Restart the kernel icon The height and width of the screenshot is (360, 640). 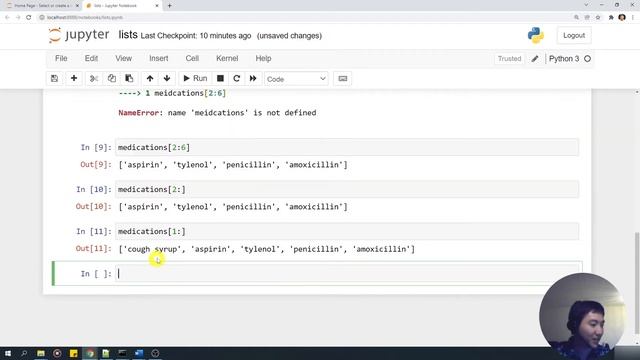(x=236, y=78)
